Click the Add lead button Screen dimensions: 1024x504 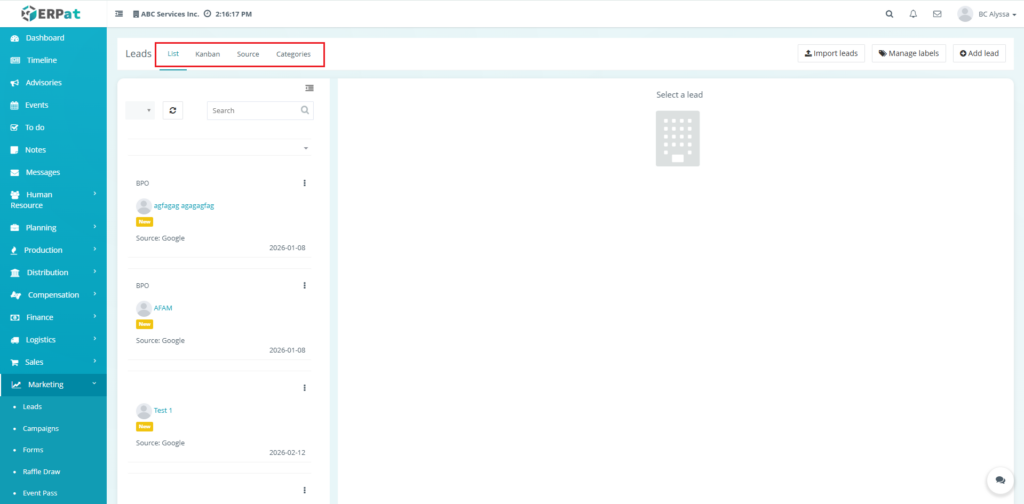tap(979, 54)
